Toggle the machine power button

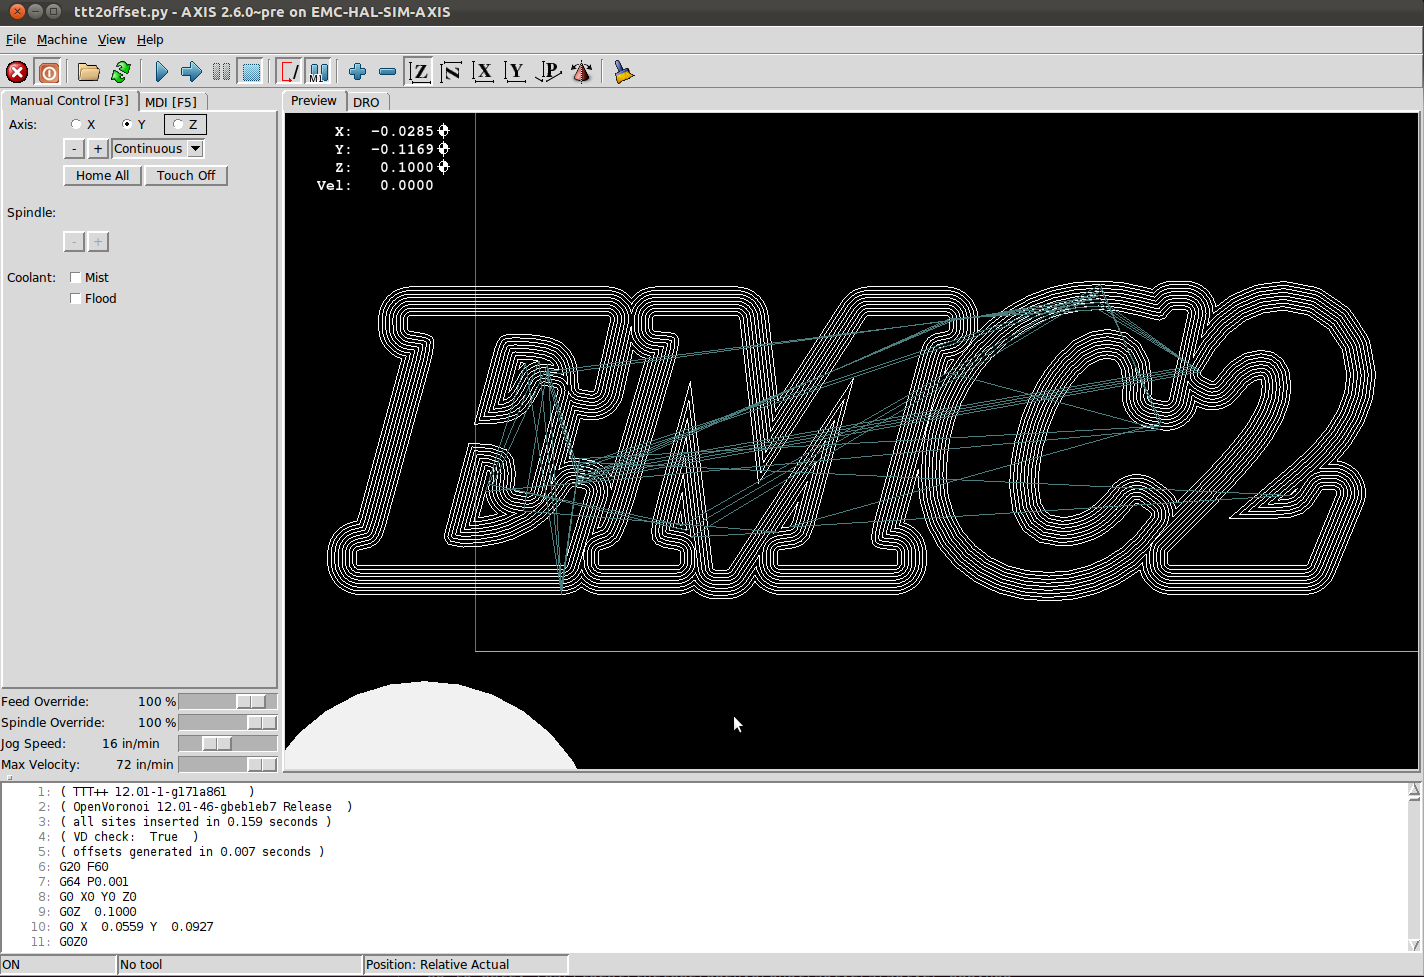[x=48, y=72]
